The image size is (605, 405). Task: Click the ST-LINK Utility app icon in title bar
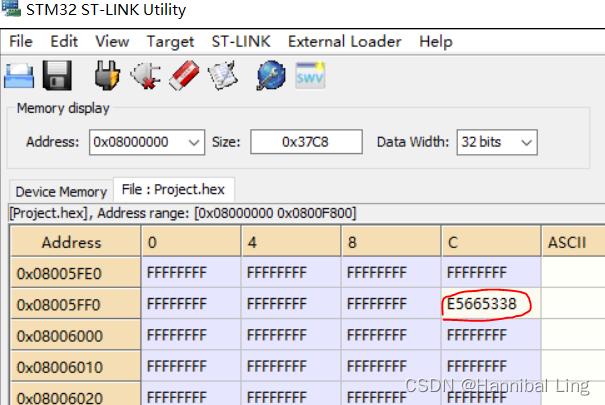[x=11, y=8]
